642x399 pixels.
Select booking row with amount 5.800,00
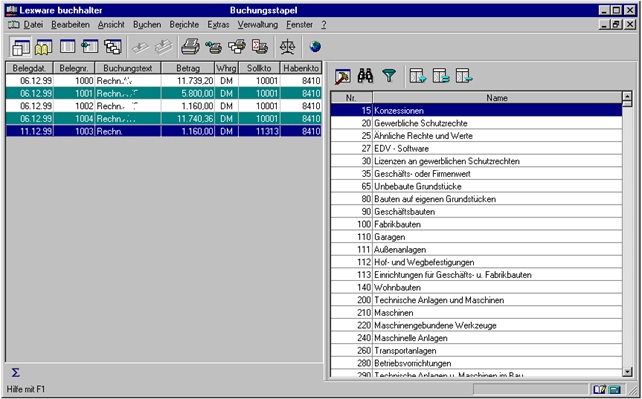pyautogui.click(x=164, y=94)
